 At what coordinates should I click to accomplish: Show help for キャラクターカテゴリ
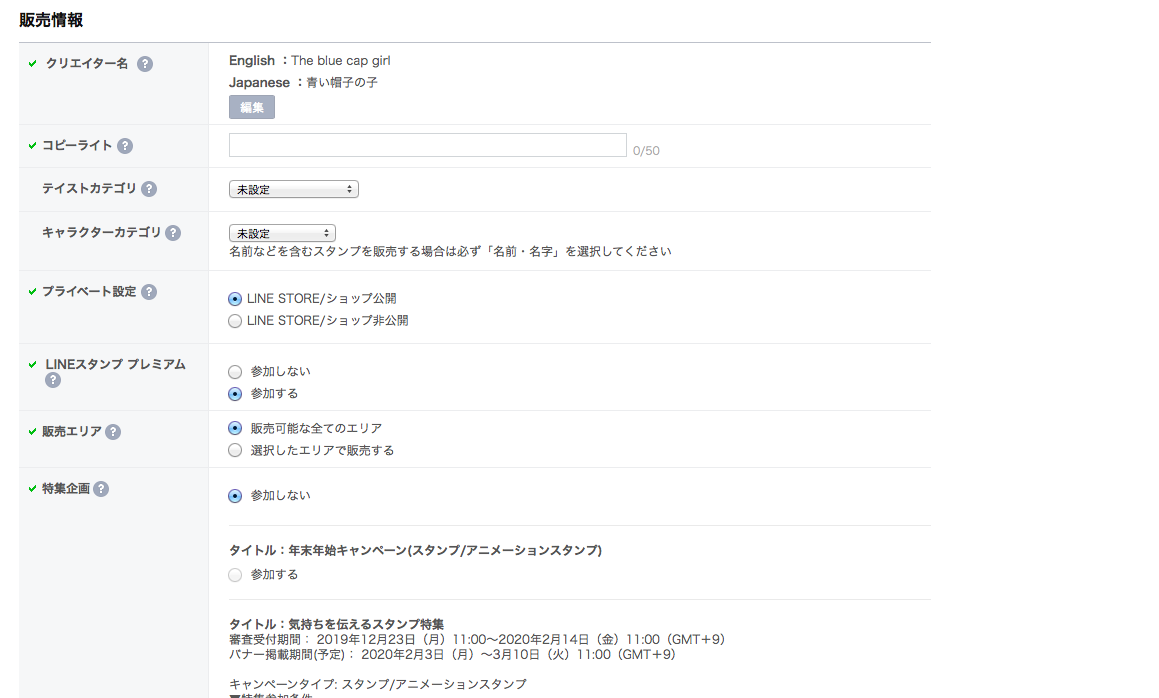click(x=173, y=233)
